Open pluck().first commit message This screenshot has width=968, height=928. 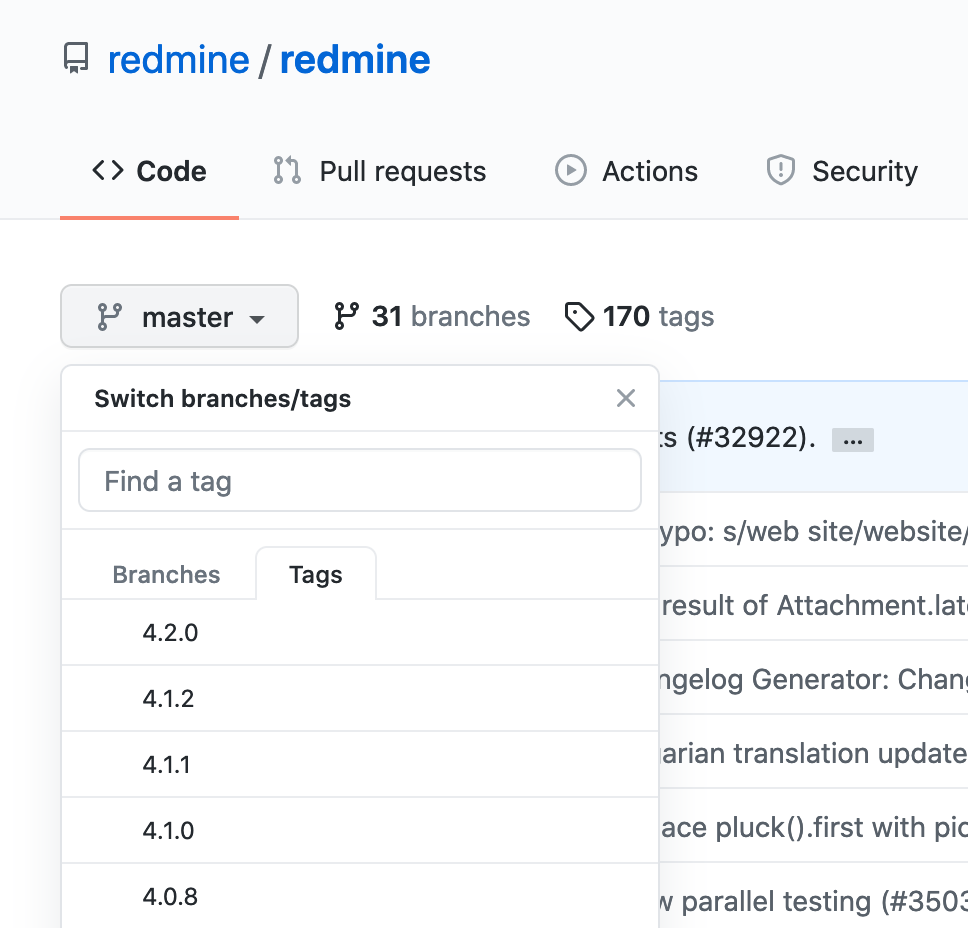tap(813, 828)
